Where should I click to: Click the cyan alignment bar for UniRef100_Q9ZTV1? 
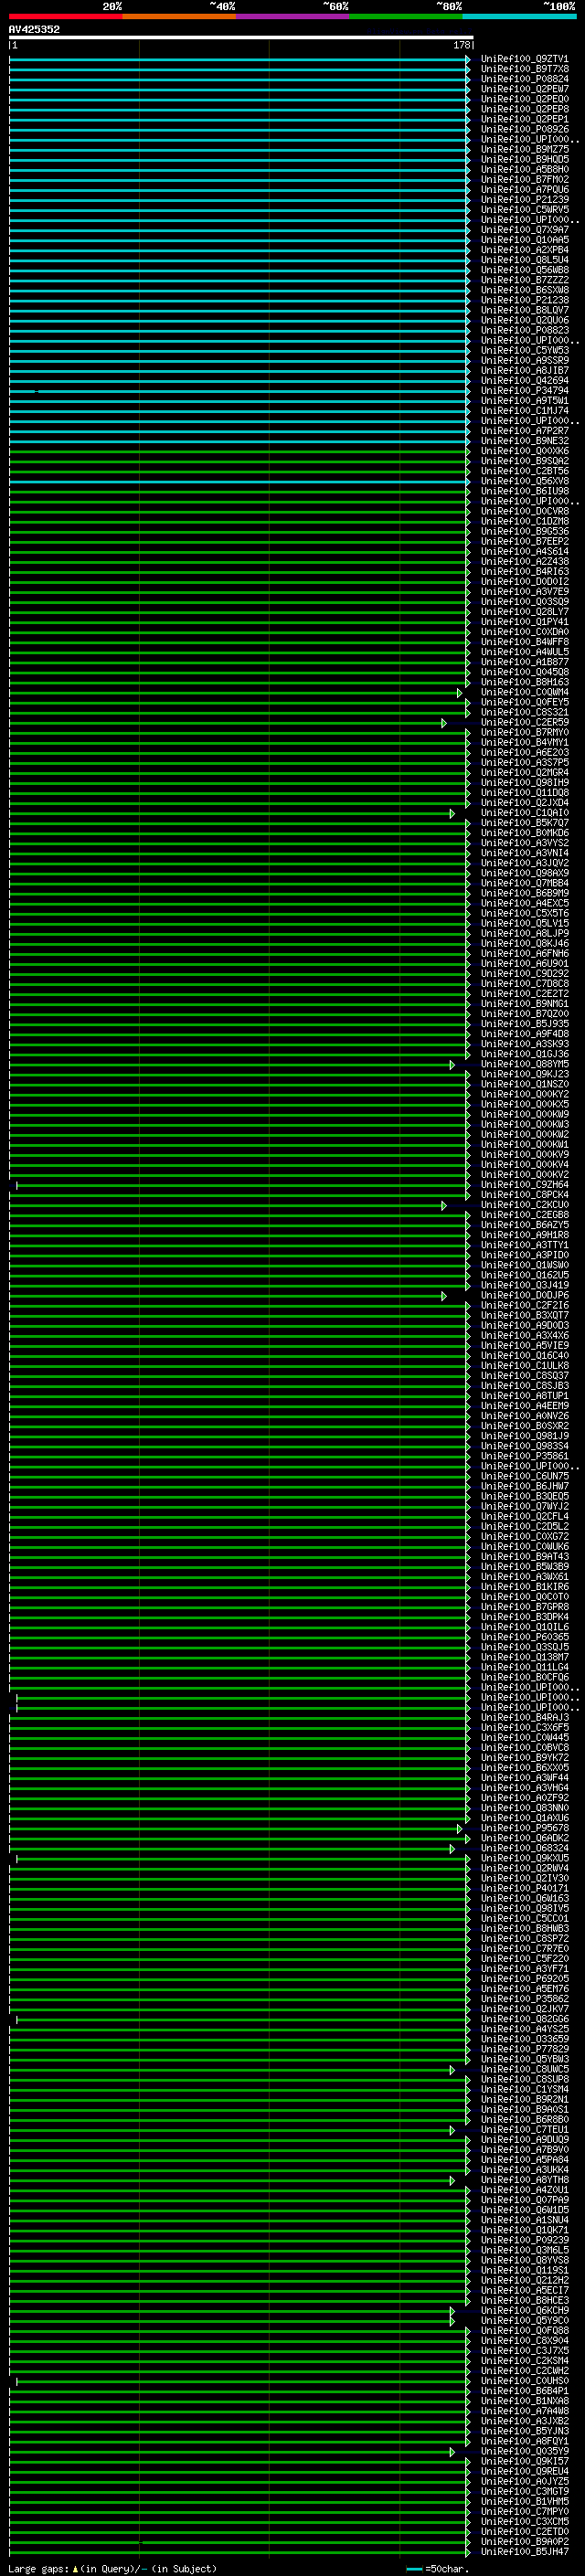[x=239, y=59]
